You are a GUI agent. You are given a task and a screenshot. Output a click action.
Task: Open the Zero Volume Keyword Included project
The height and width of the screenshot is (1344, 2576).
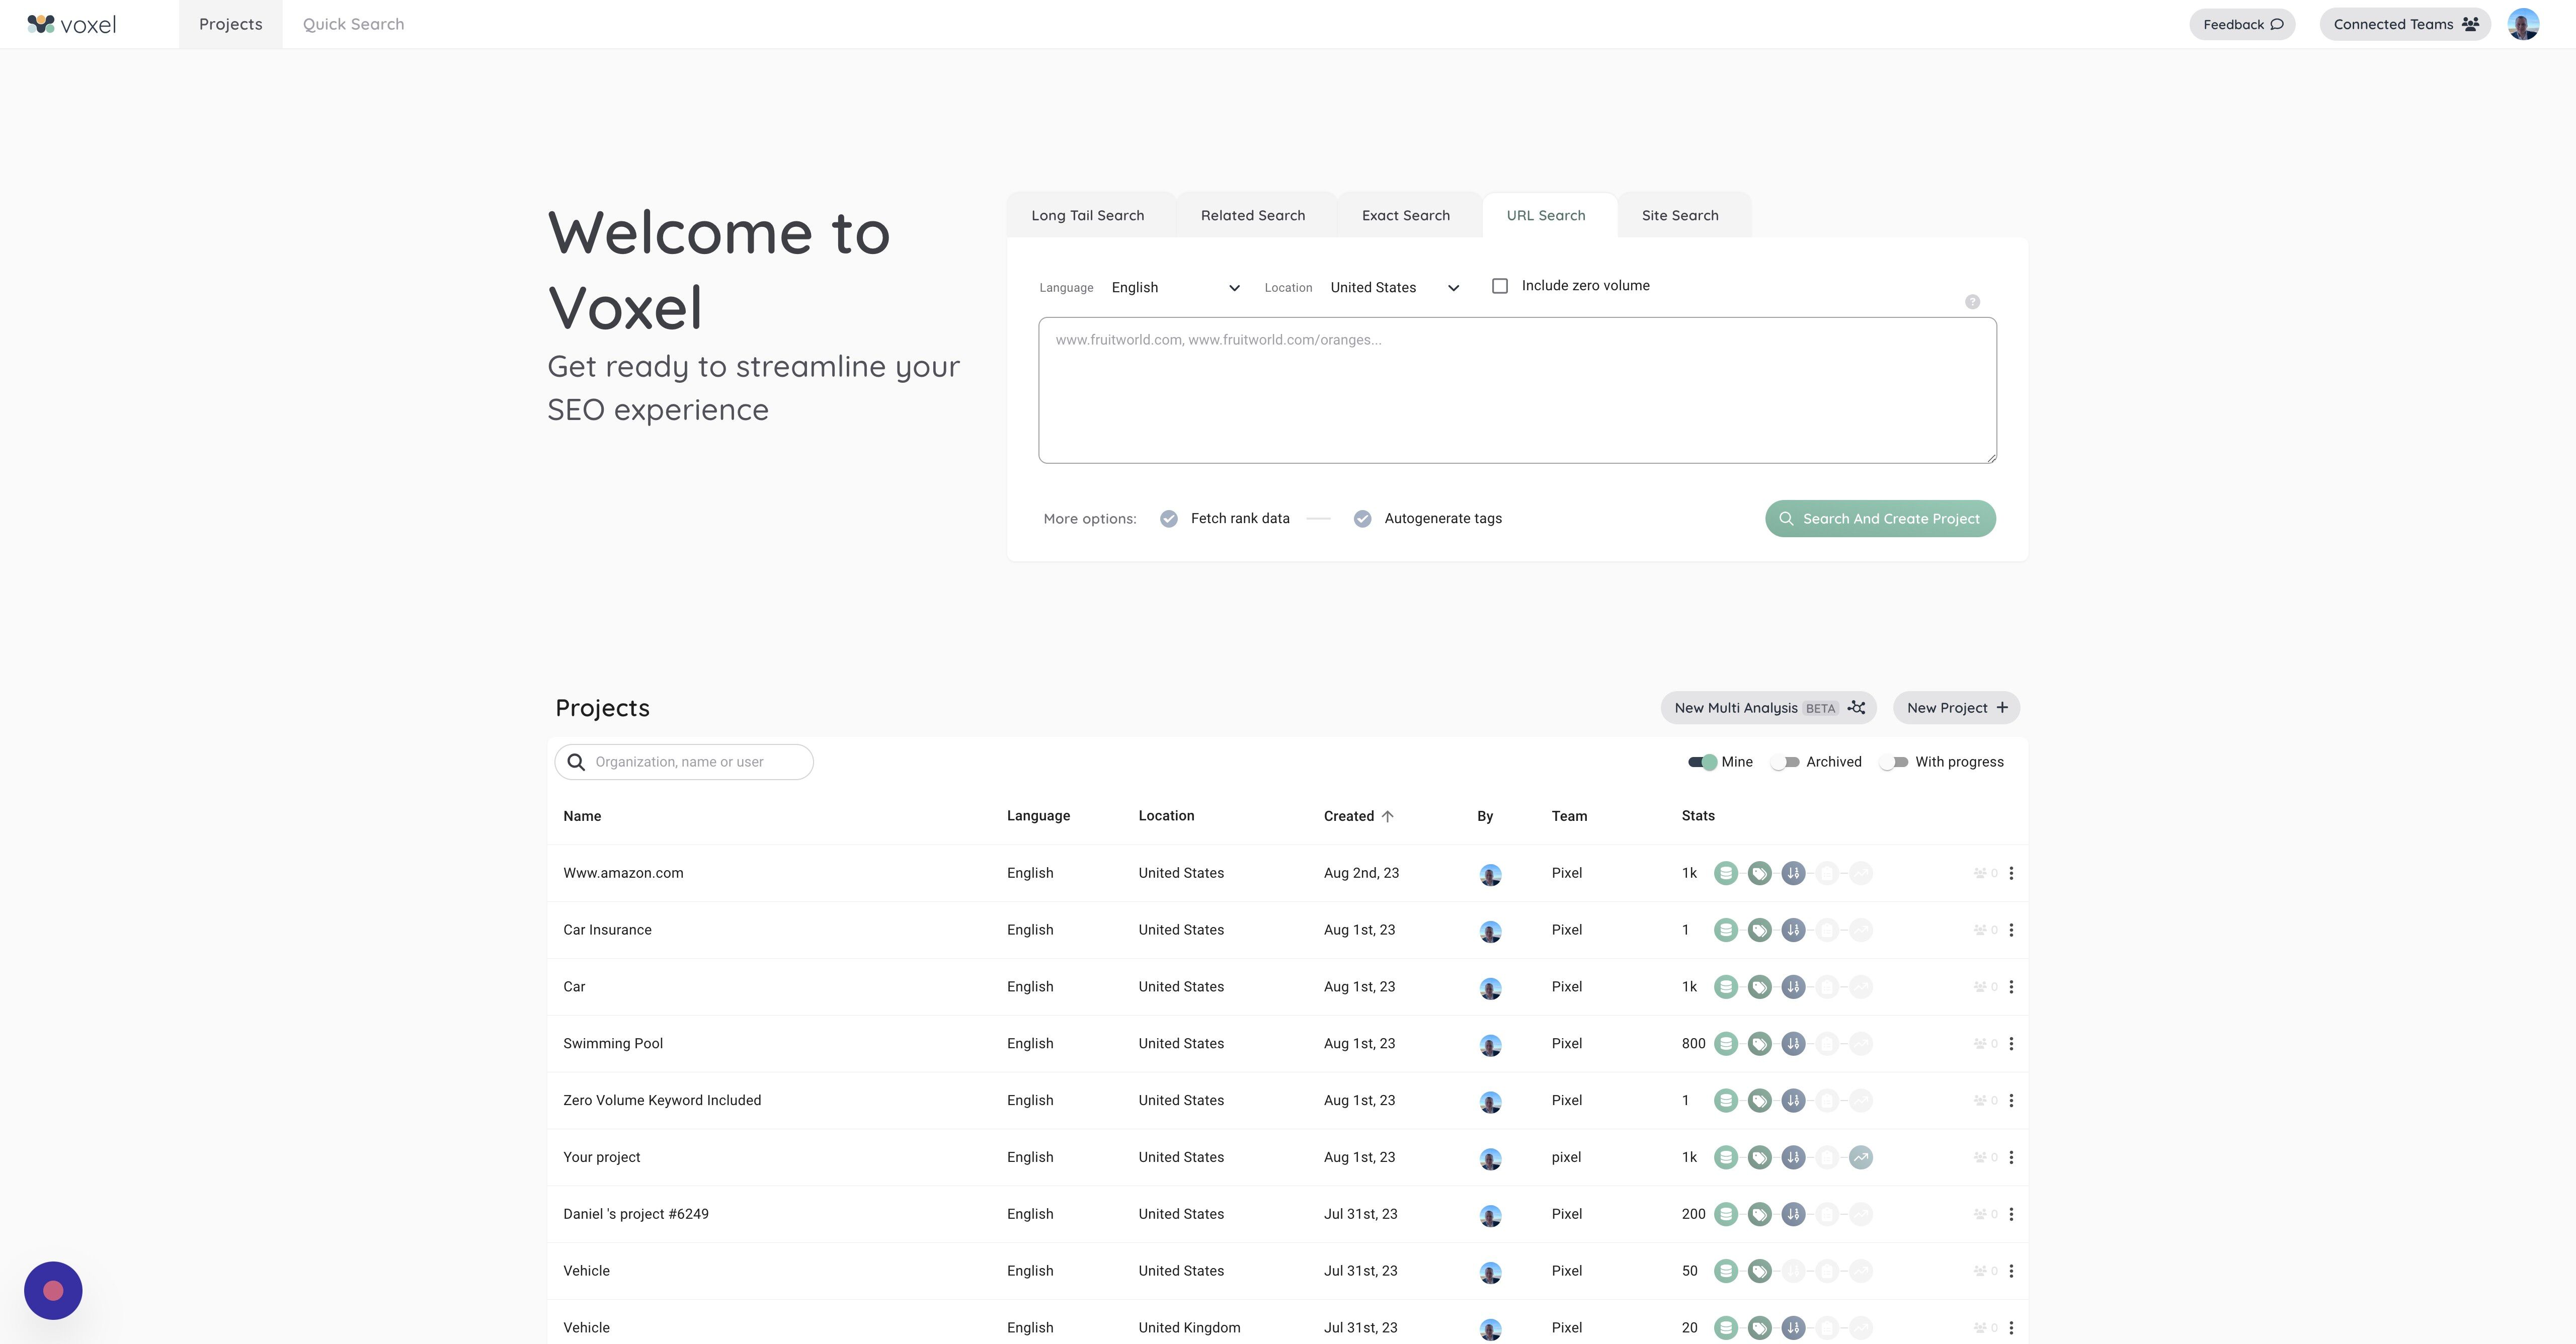tap(662, 1101)
